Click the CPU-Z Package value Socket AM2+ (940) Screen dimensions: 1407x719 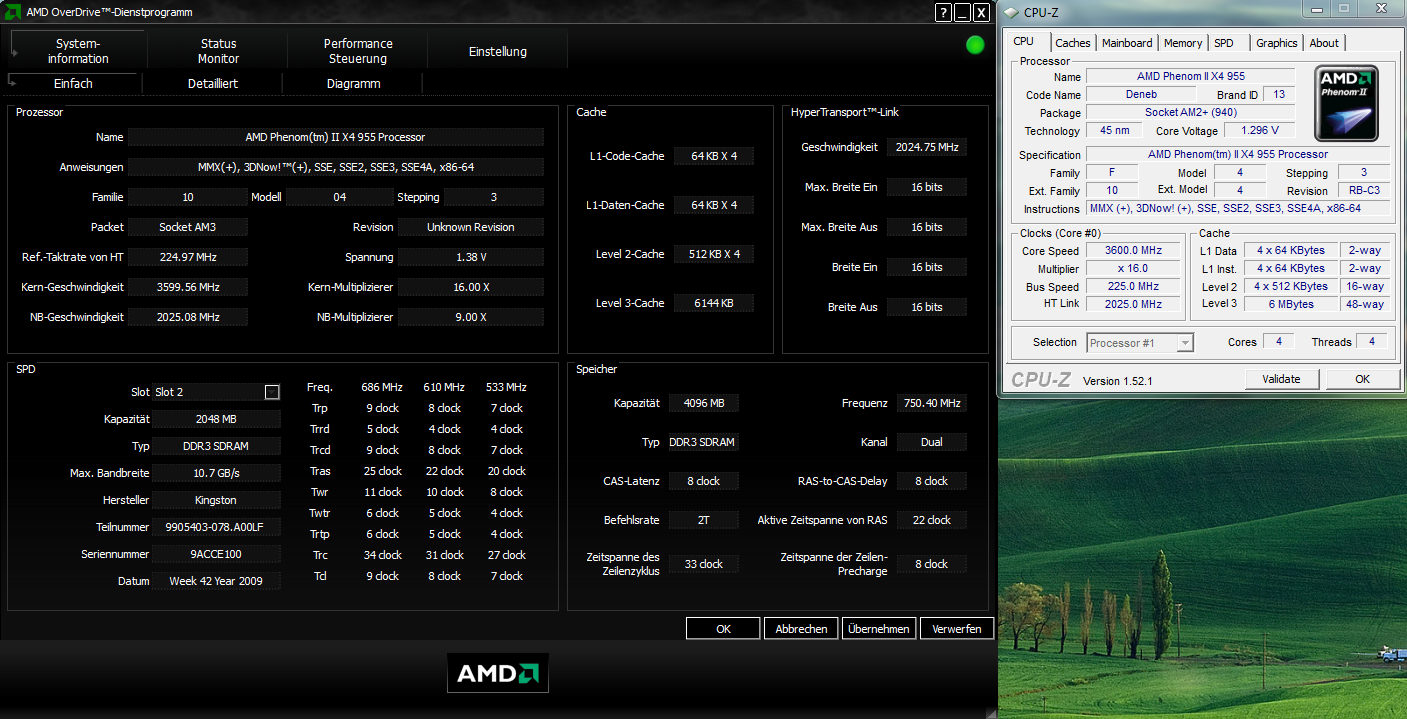point(1191,113)
